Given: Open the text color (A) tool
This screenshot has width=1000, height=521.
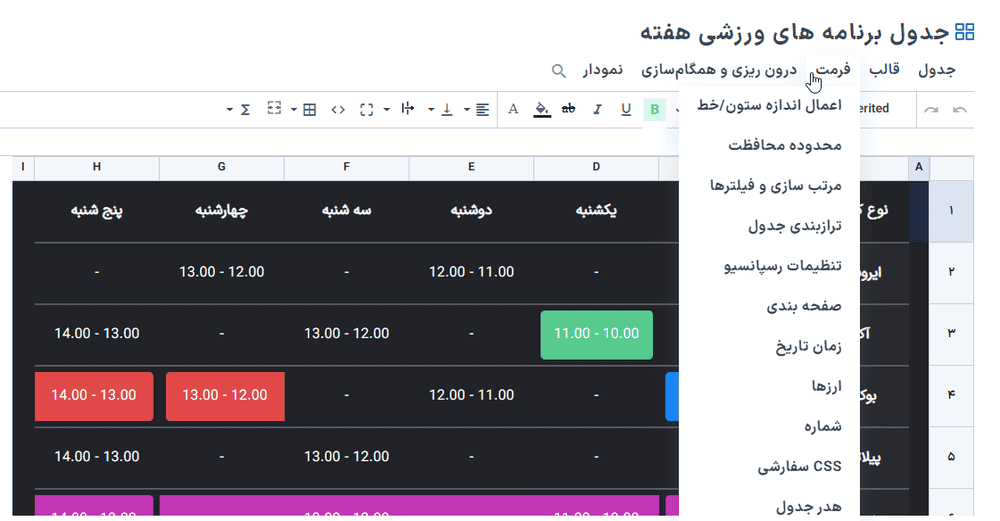Looking at the screenshot, I should click(513, 109).
